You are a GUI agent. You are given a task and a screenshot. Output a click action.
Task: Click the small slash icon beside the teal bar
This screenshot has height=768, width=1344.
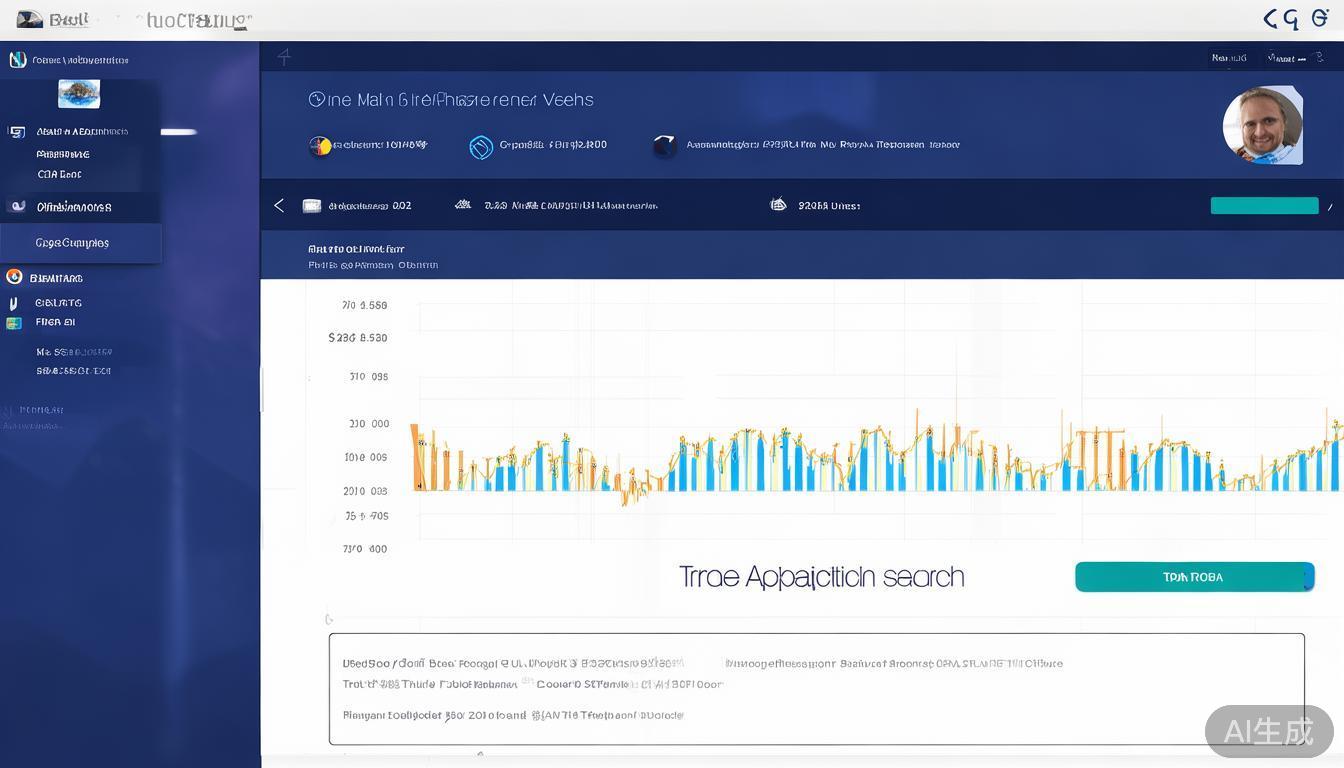[x=1330, y=207]
